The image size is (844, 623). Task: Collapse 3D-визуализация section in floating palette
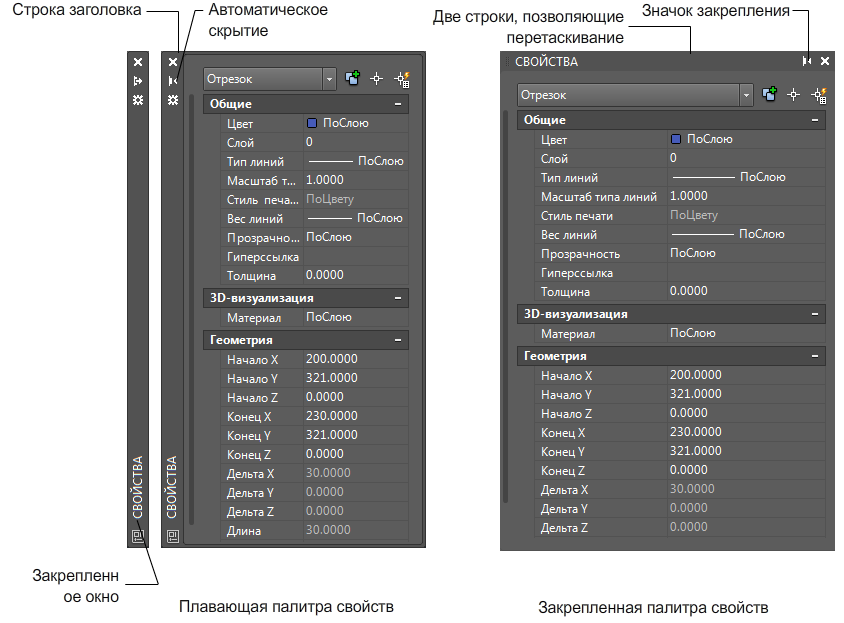coord(398,298)
